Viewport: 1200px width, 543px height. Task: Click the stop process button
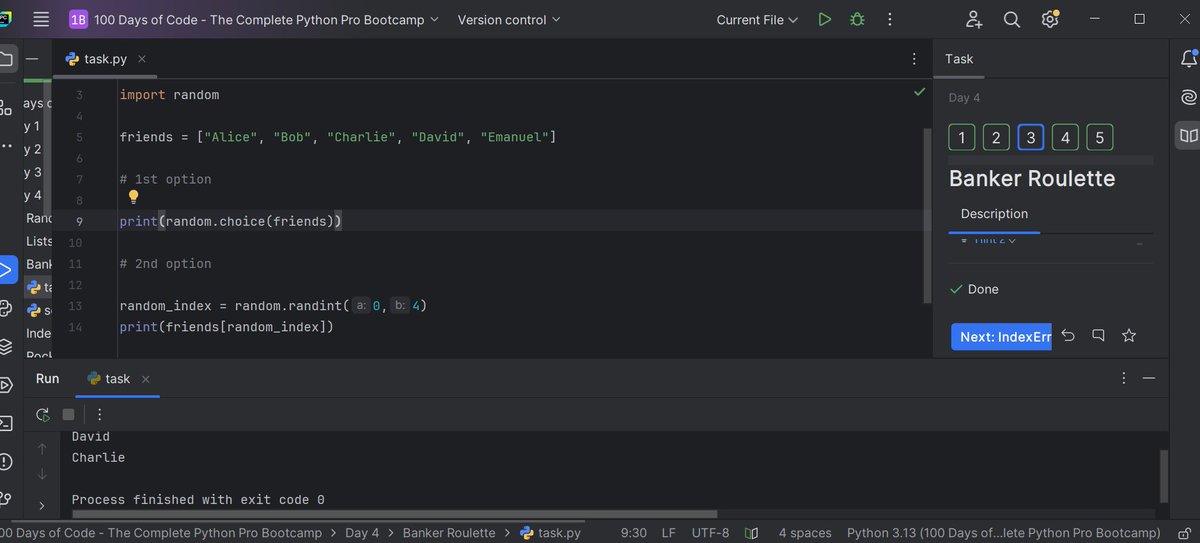click(x=68, y=414)
